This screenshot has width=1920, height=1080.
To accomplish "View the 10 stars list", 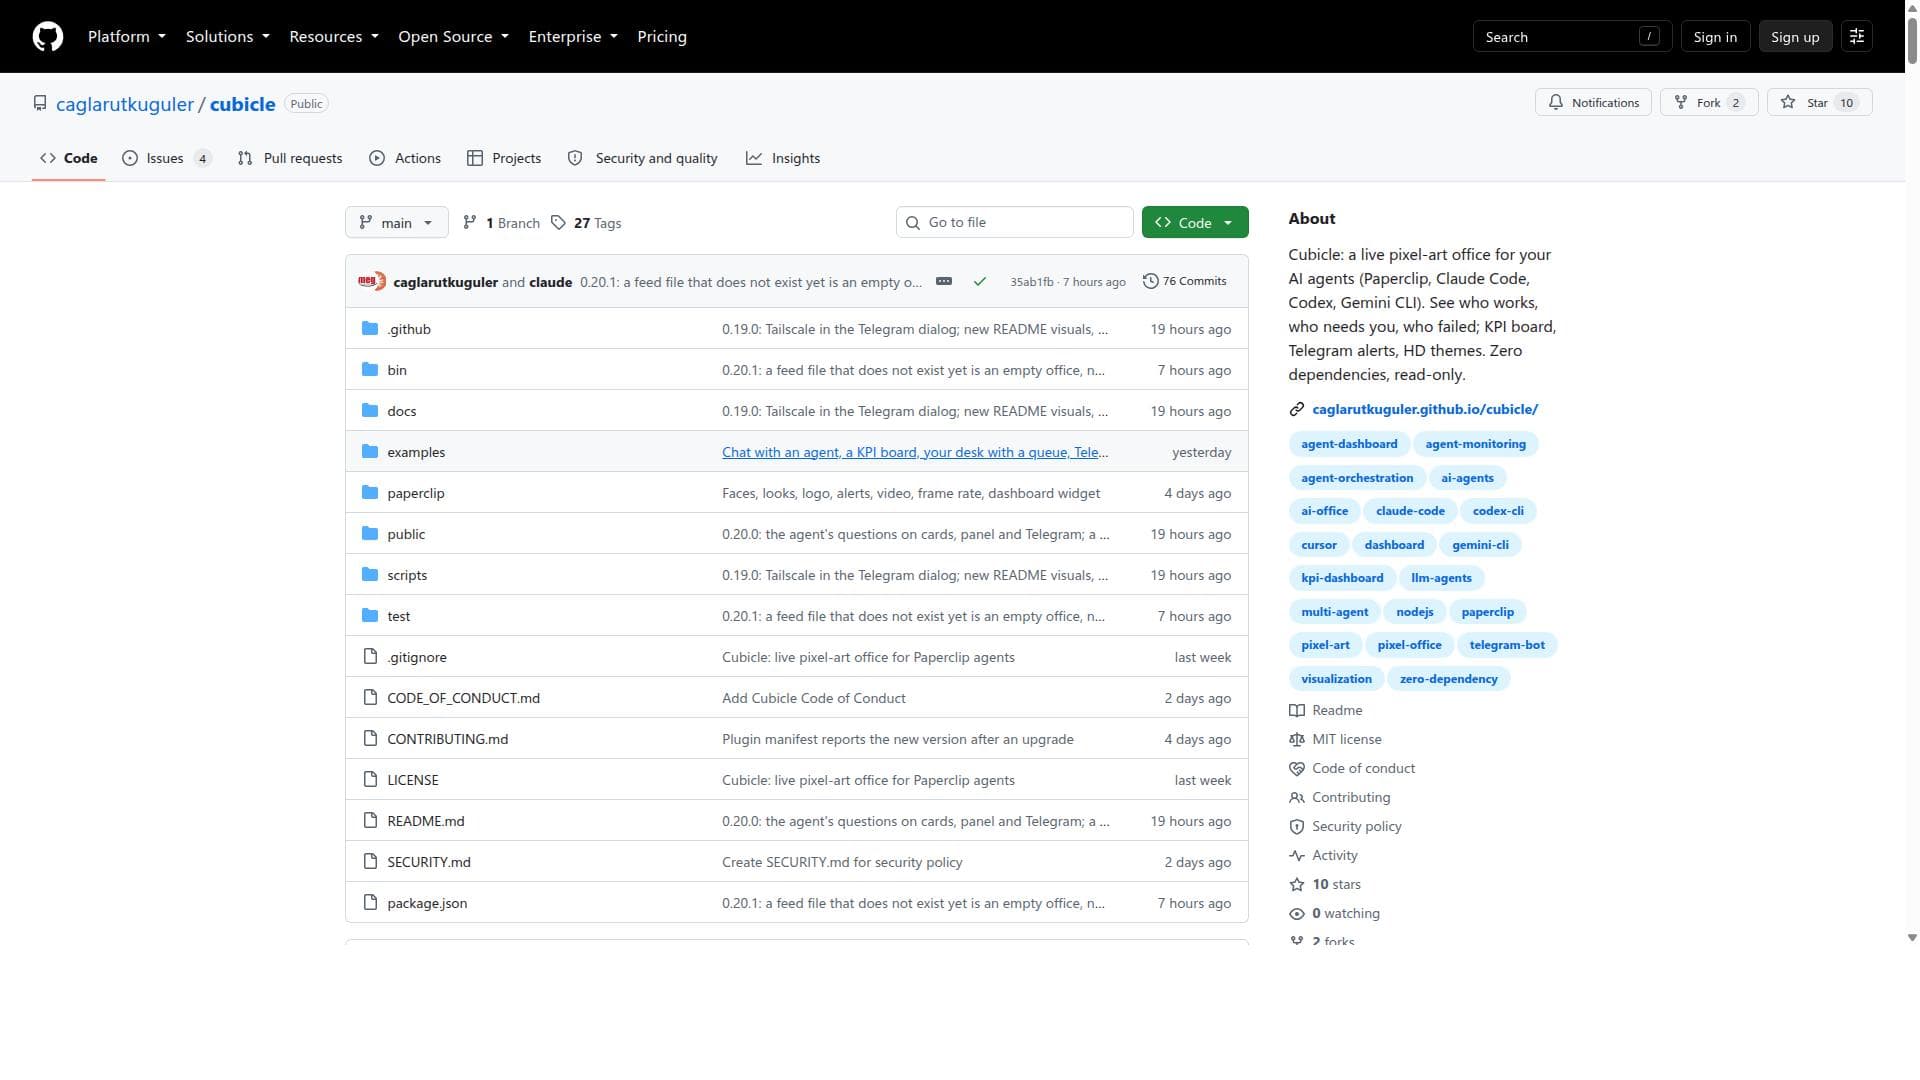I will tap(1326, 885).
